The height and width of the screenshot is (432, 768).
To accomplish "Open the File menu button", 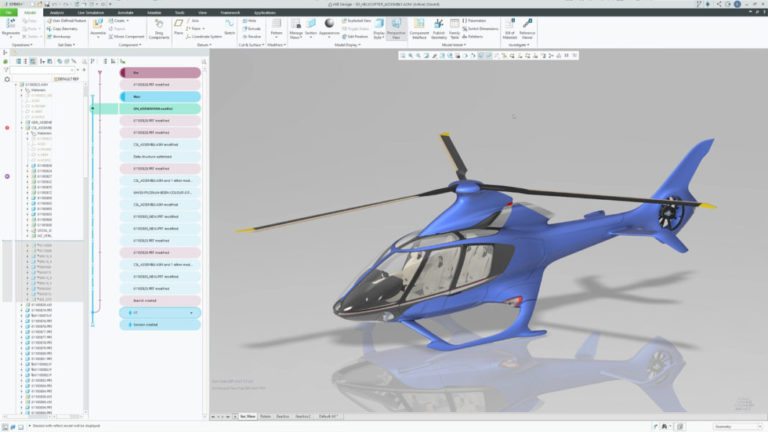I will point(8,12).
